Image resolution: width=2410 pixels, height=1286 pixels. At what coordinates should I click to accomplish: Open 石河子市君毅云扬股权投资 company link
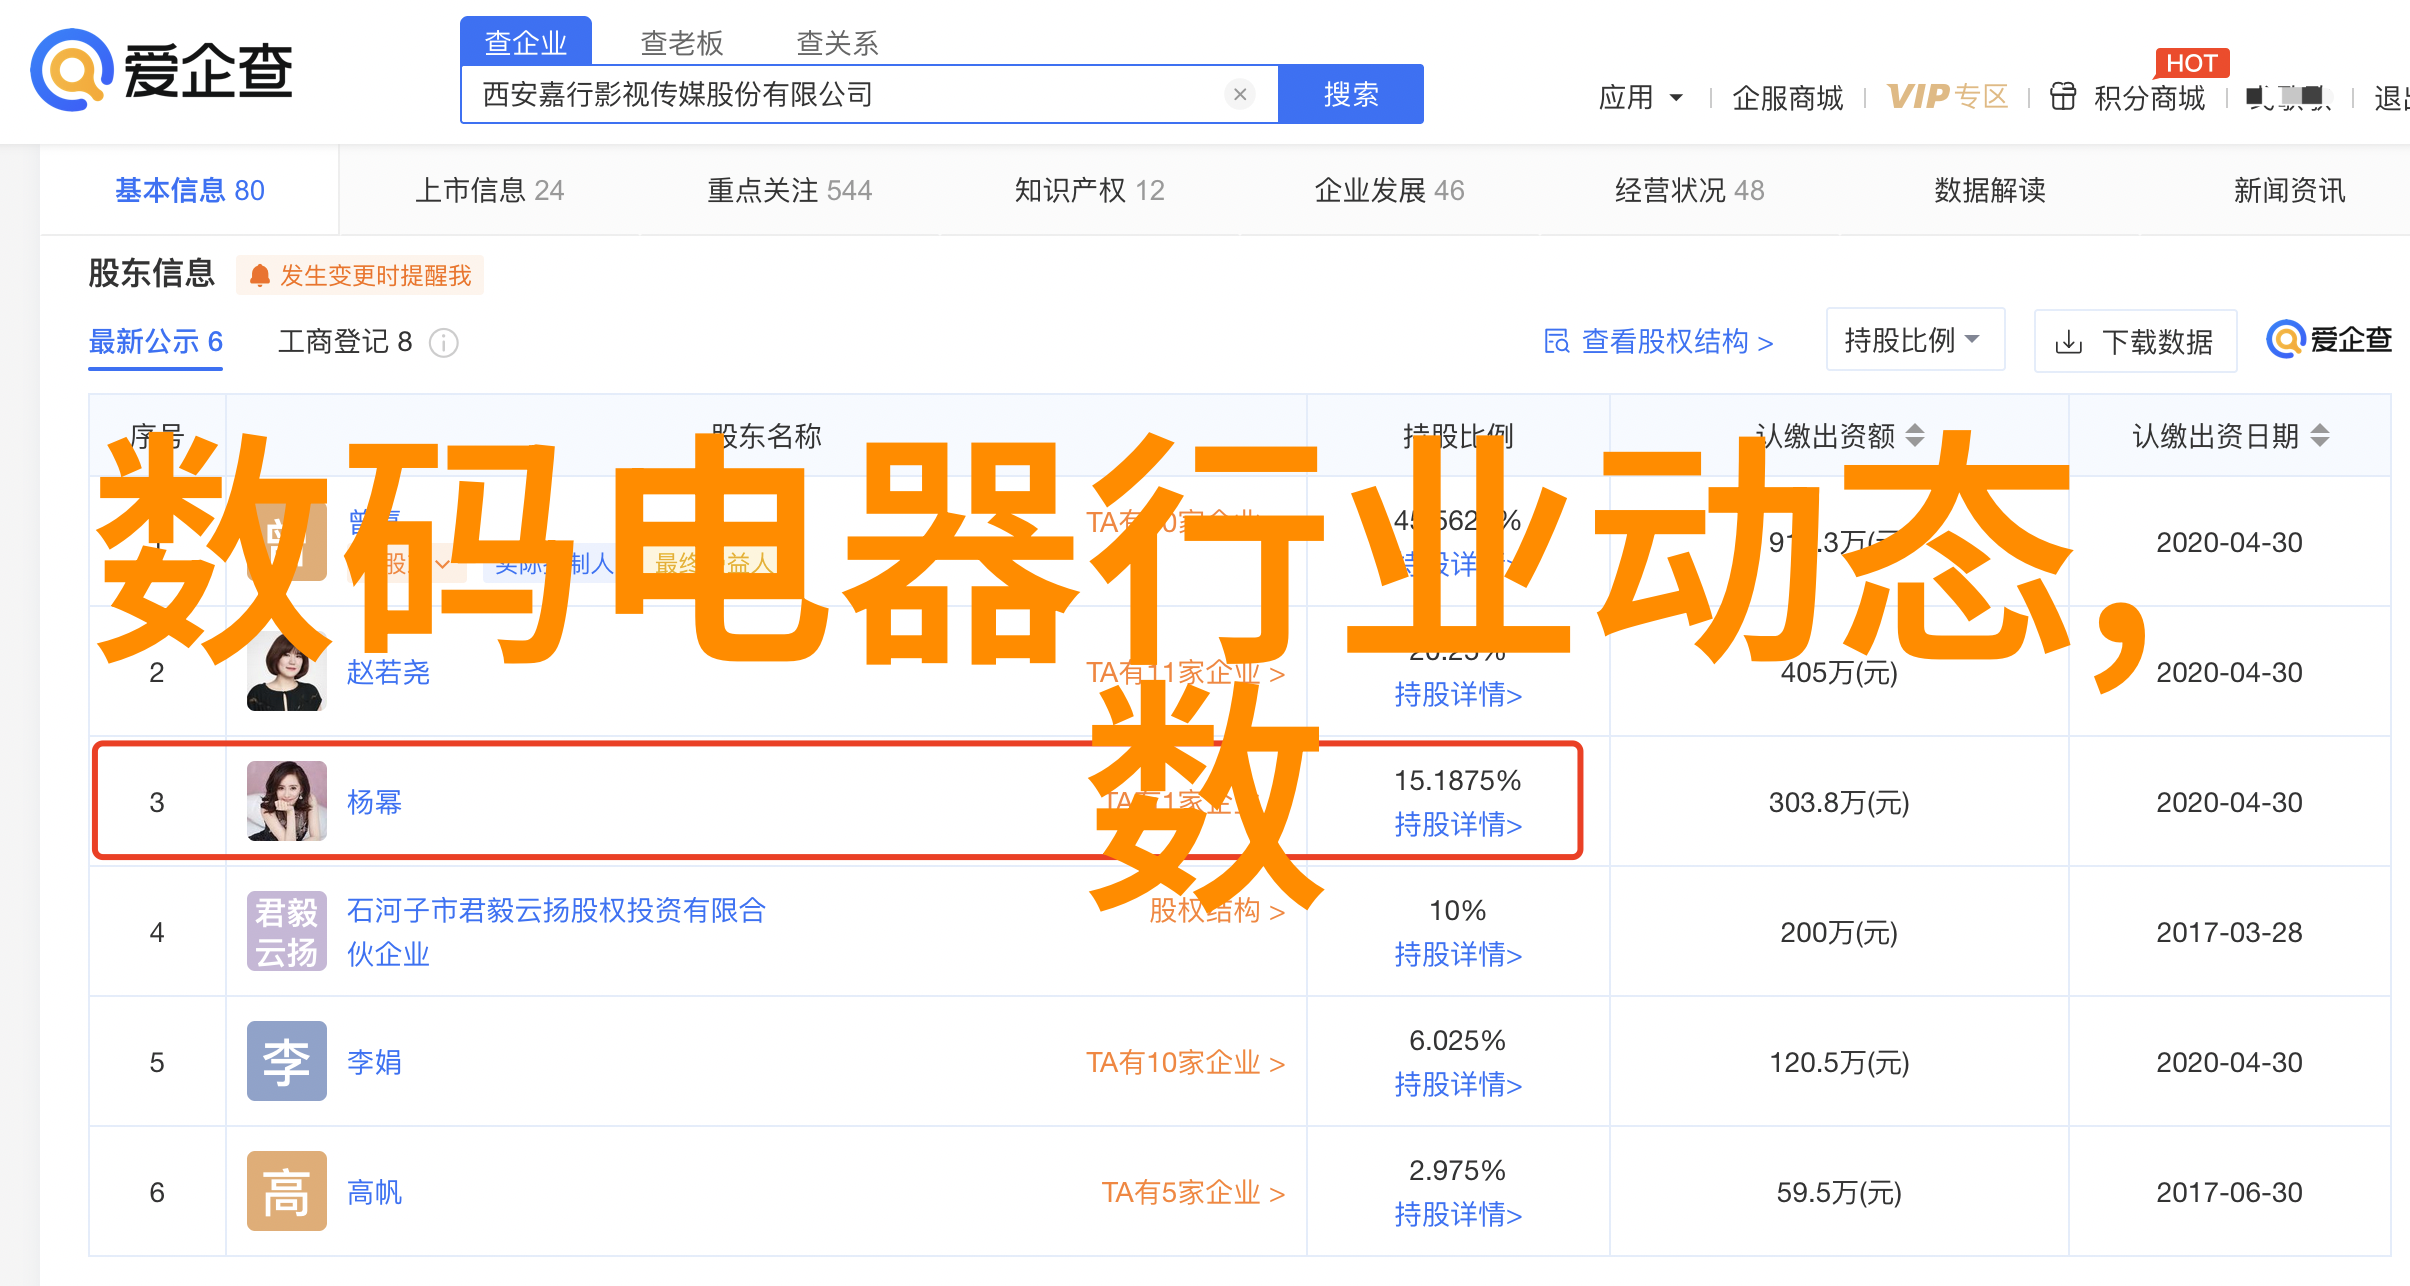556,932
